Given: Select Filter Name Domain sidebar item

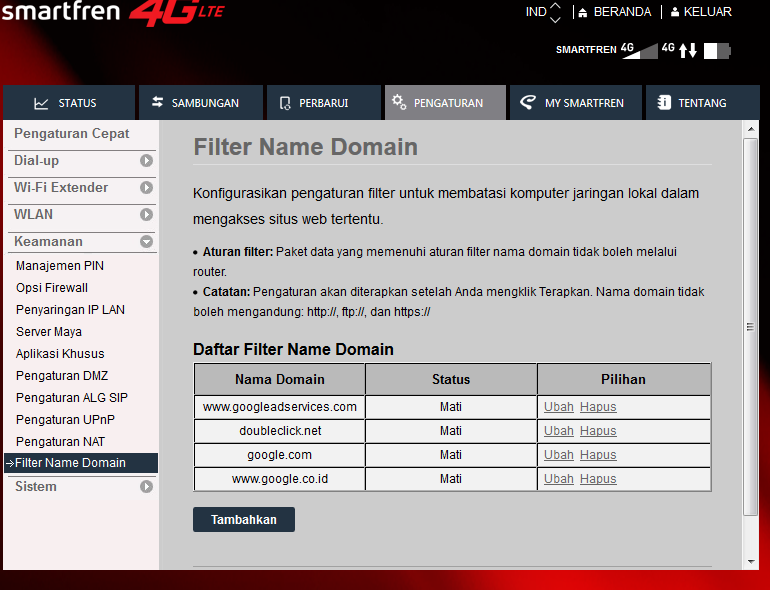Looking at the screenshot, I should click(81, 463).
